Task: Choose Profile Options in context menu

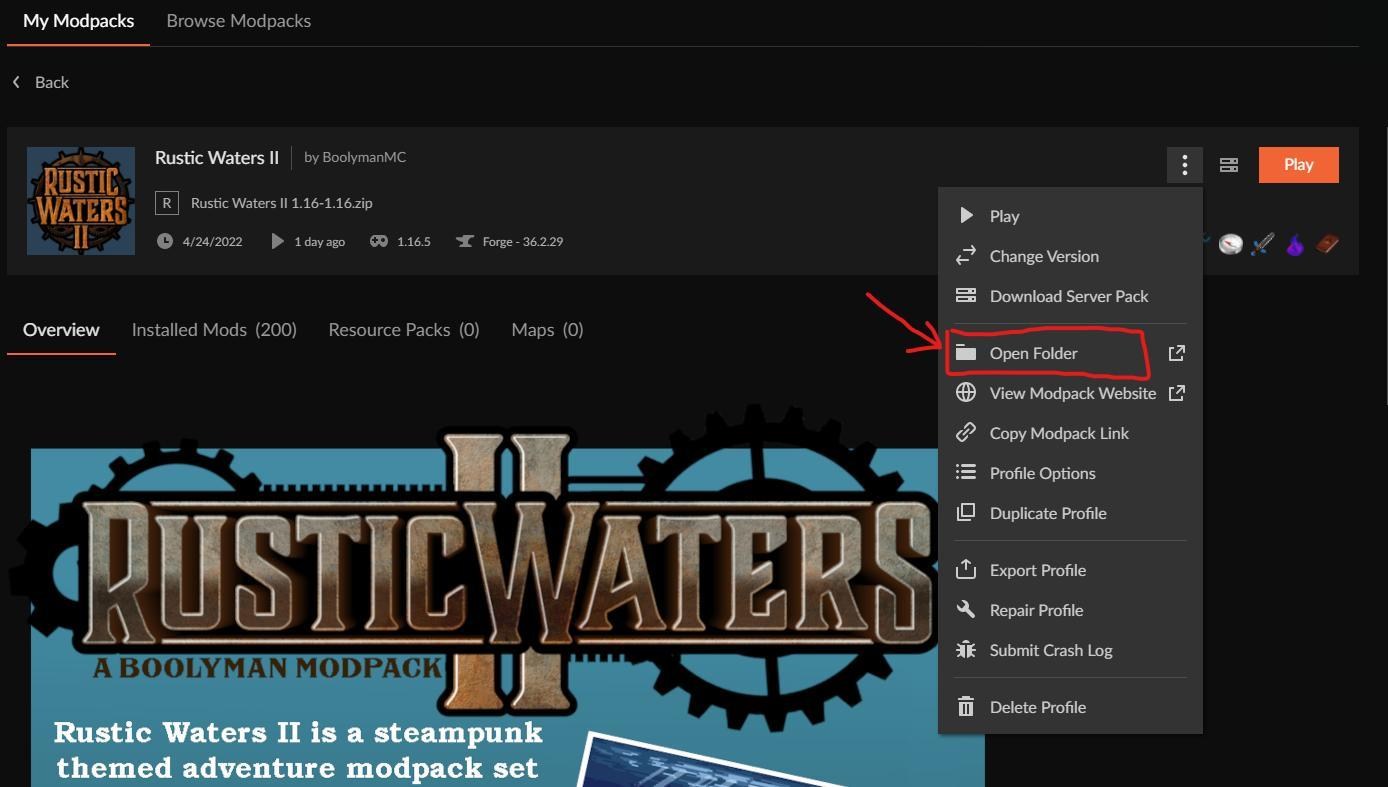Action: tap(1042, 473)
